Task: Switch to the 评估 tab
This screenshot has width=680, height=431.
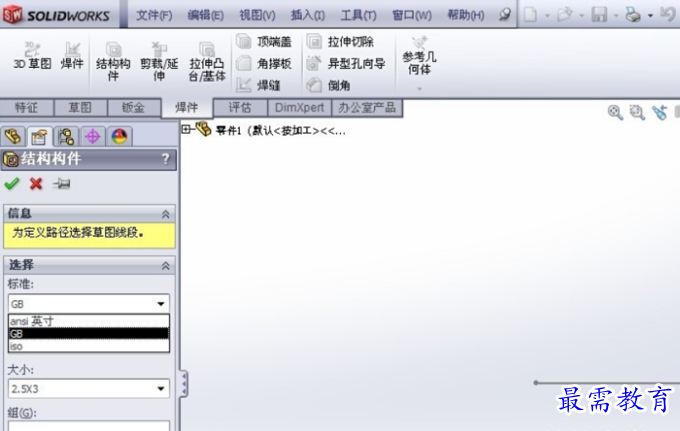Action: [240, 108]
